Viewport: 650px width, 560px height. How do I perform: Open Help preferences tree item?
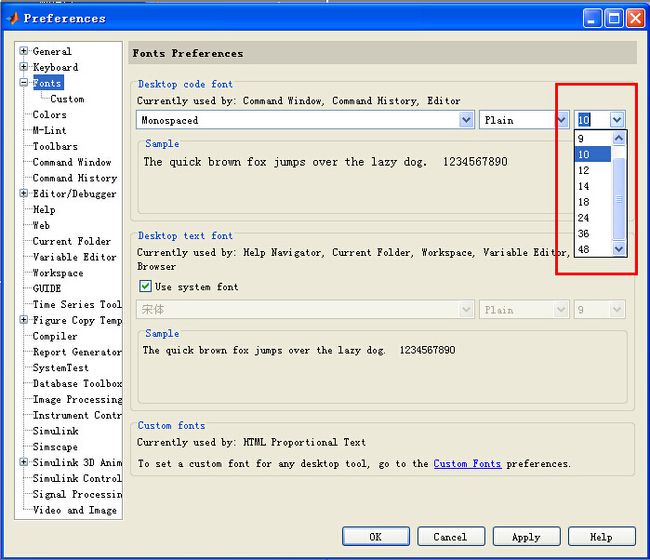tap(44, 209)
